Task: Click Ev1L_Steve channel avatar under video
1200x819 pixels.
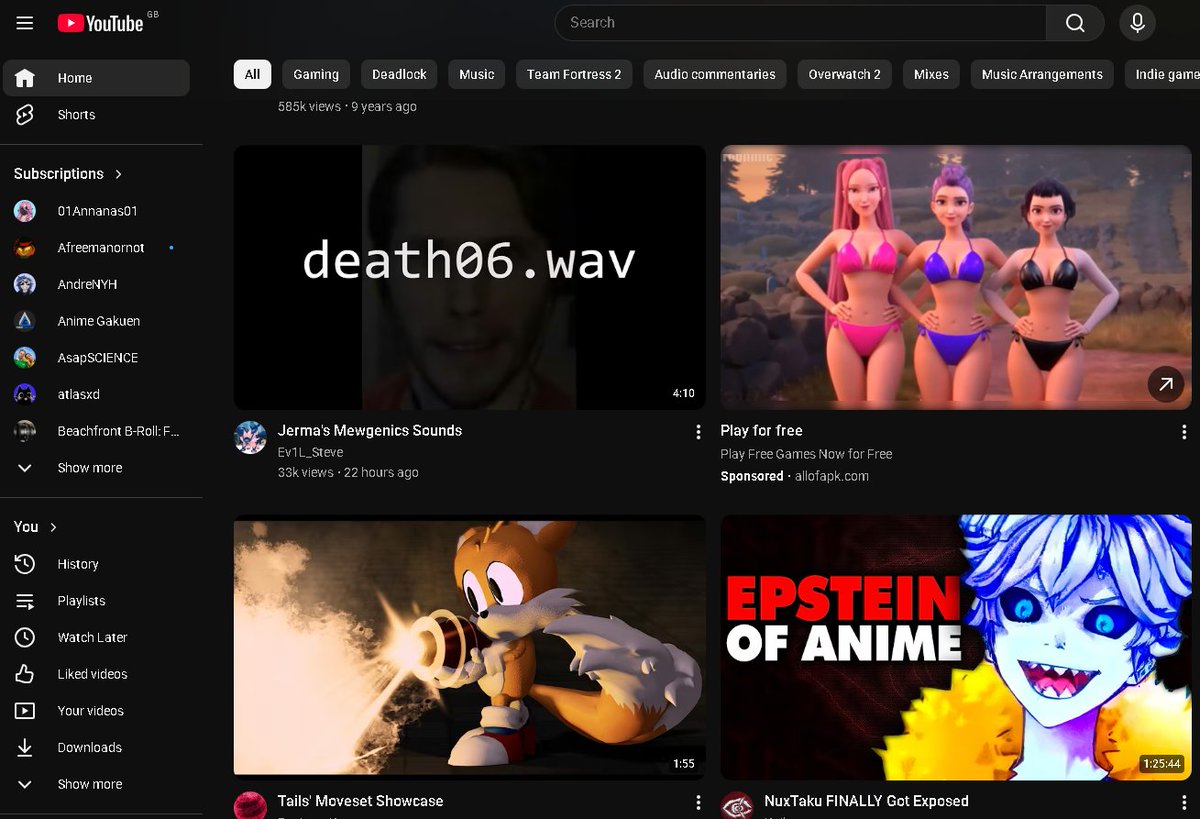Action: (250, 437)
